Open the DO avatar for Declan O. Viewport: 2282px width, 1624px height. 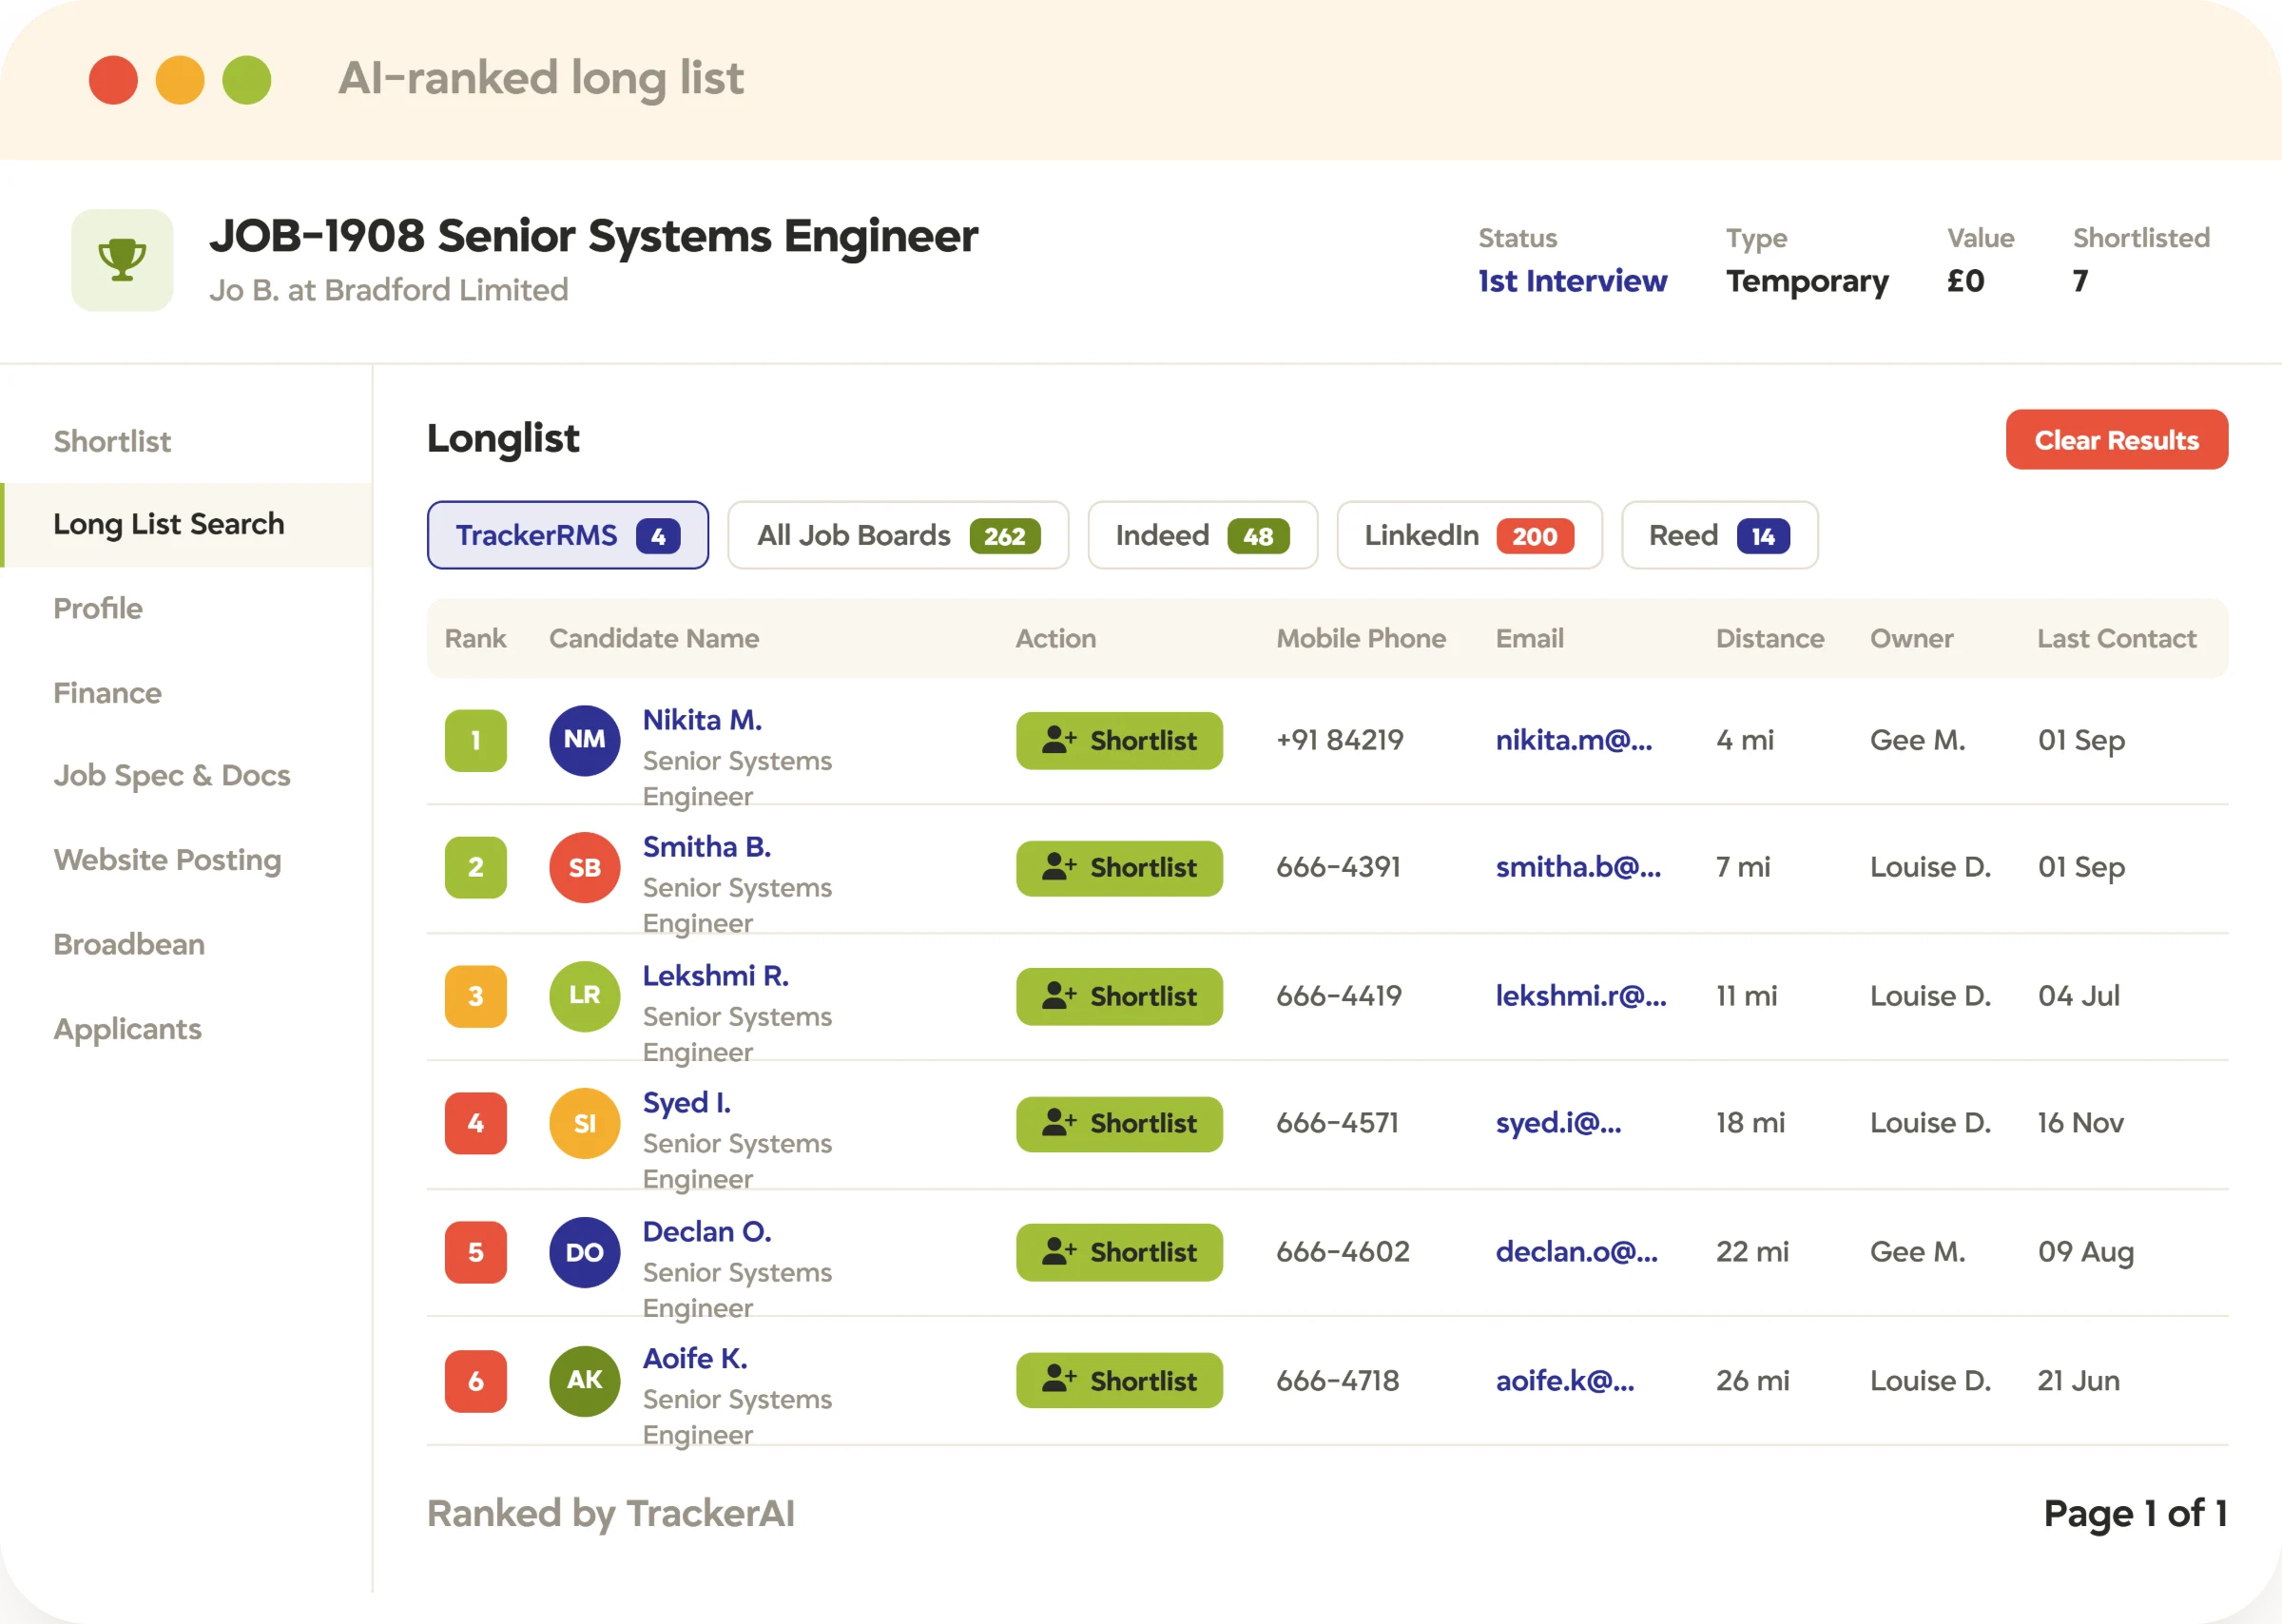[585, 1252]
